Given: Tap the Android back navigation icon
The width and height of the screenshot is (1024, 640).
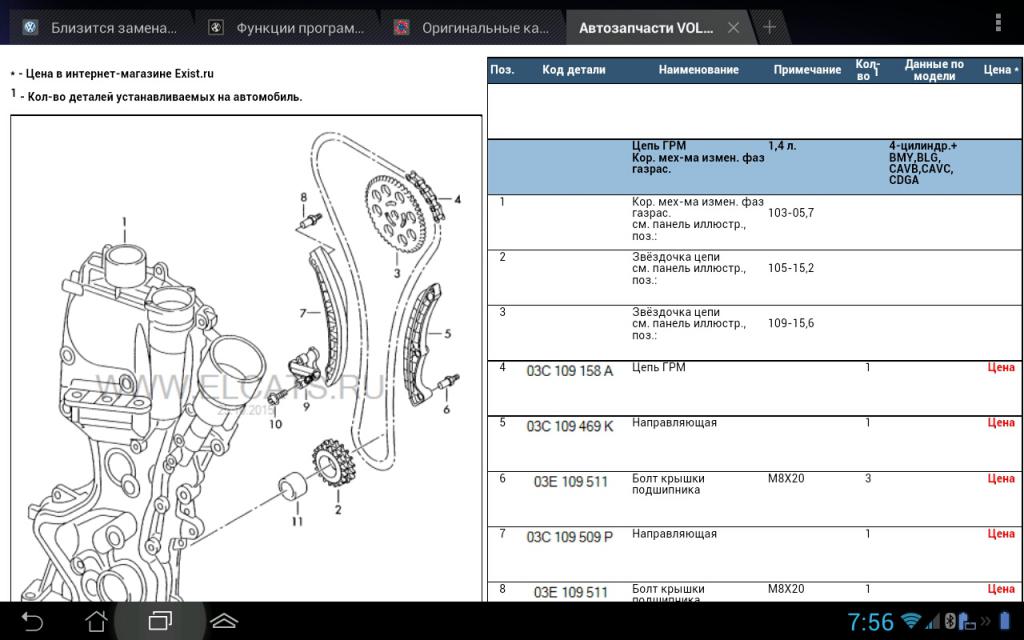Looking at the screenshot, I should point(31,621).
